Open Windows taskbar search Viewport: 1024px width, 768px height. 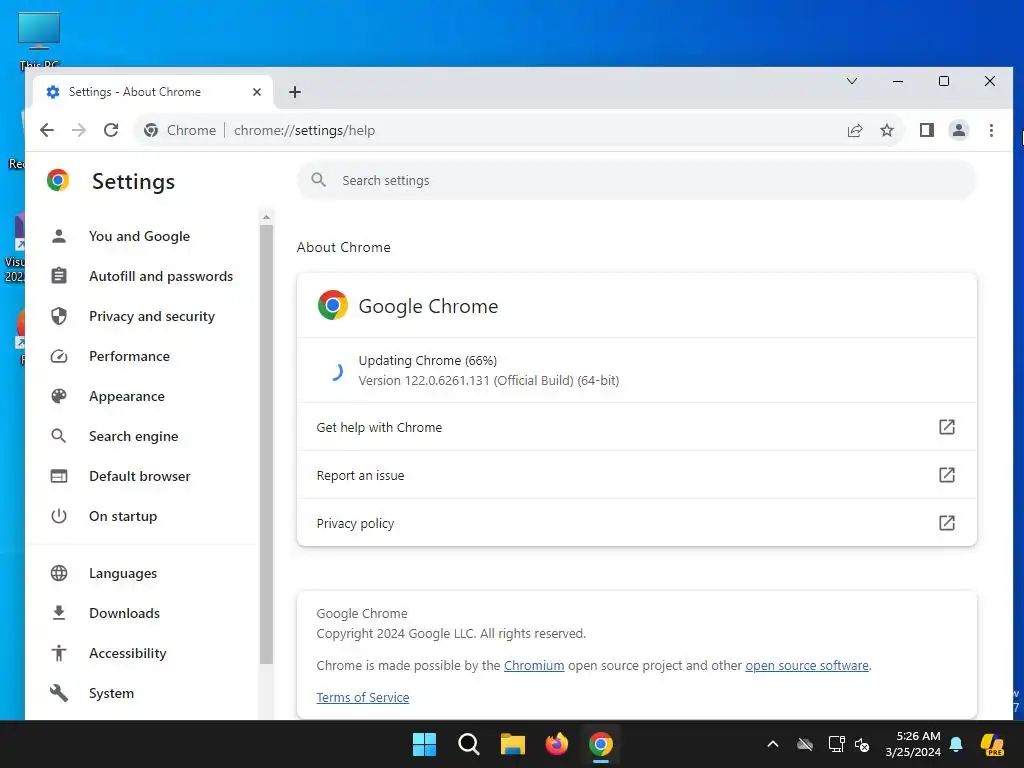coord(468,744)
